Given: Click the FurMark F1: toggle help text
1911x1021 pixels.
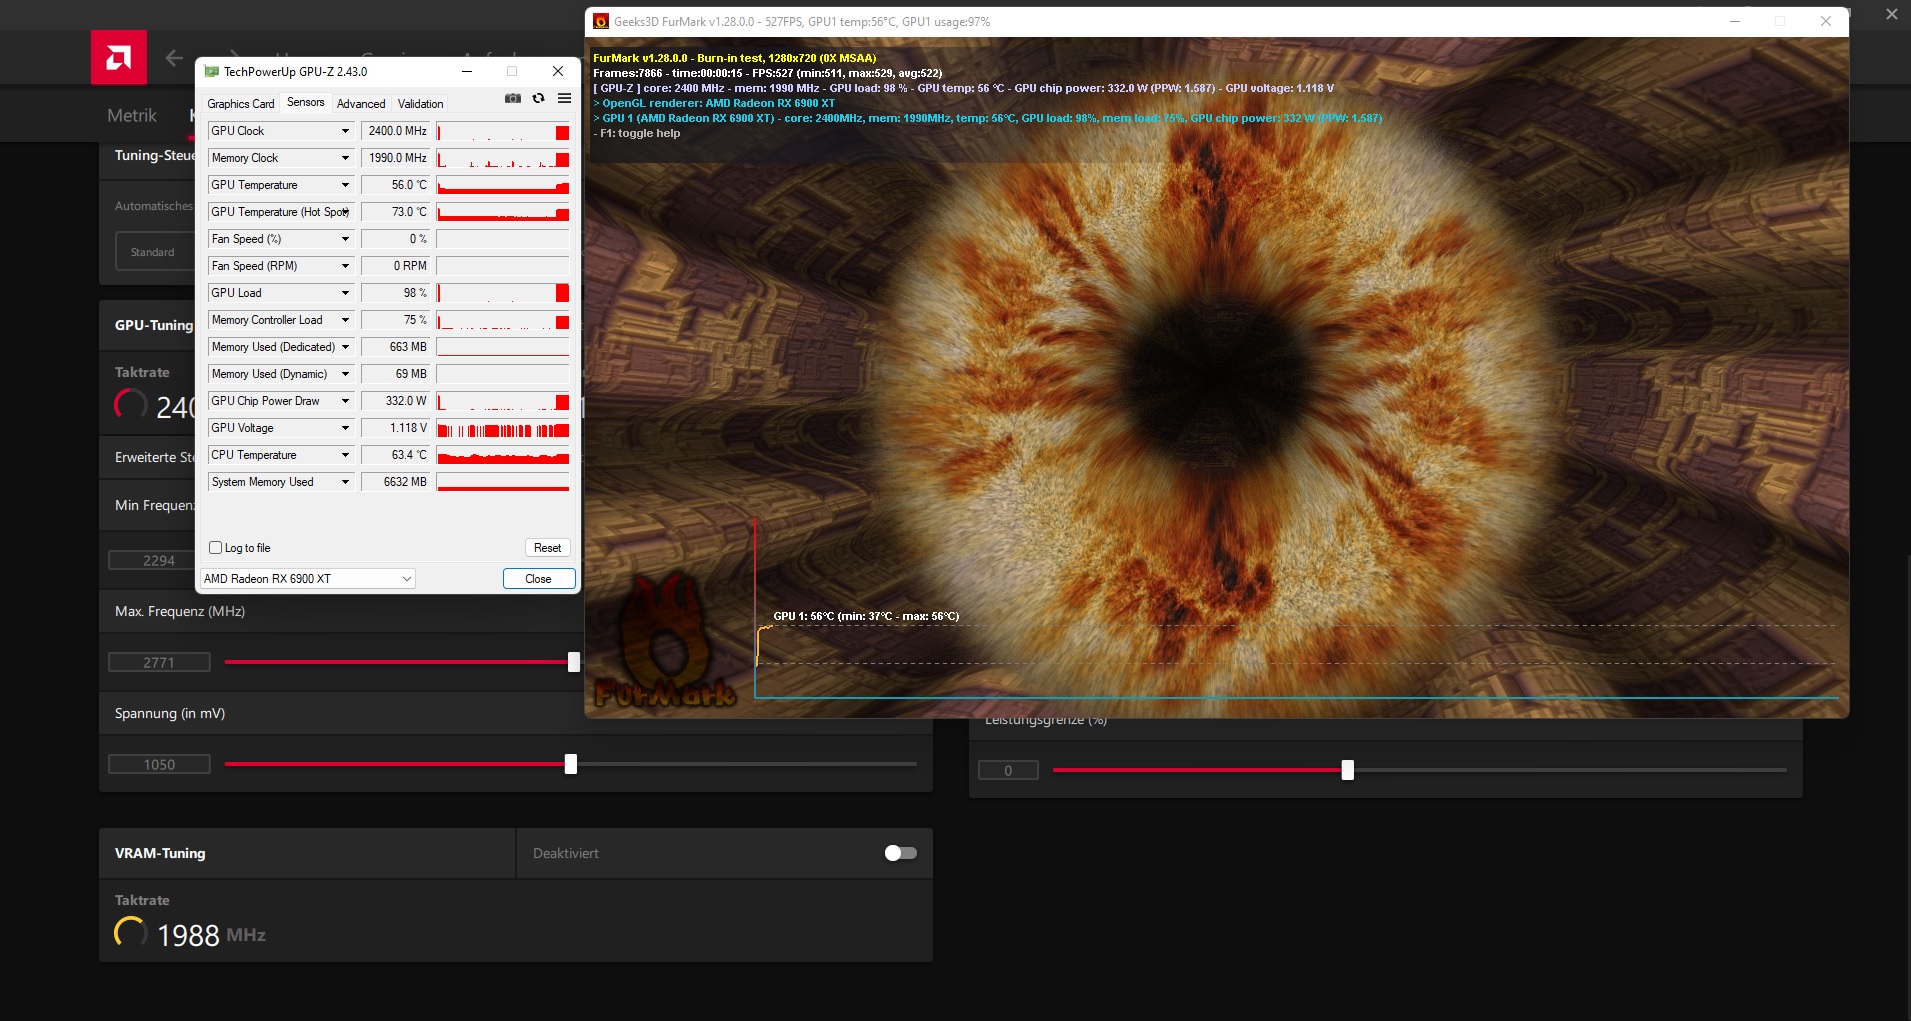Looking at the screenshot, I should point(637,133).
